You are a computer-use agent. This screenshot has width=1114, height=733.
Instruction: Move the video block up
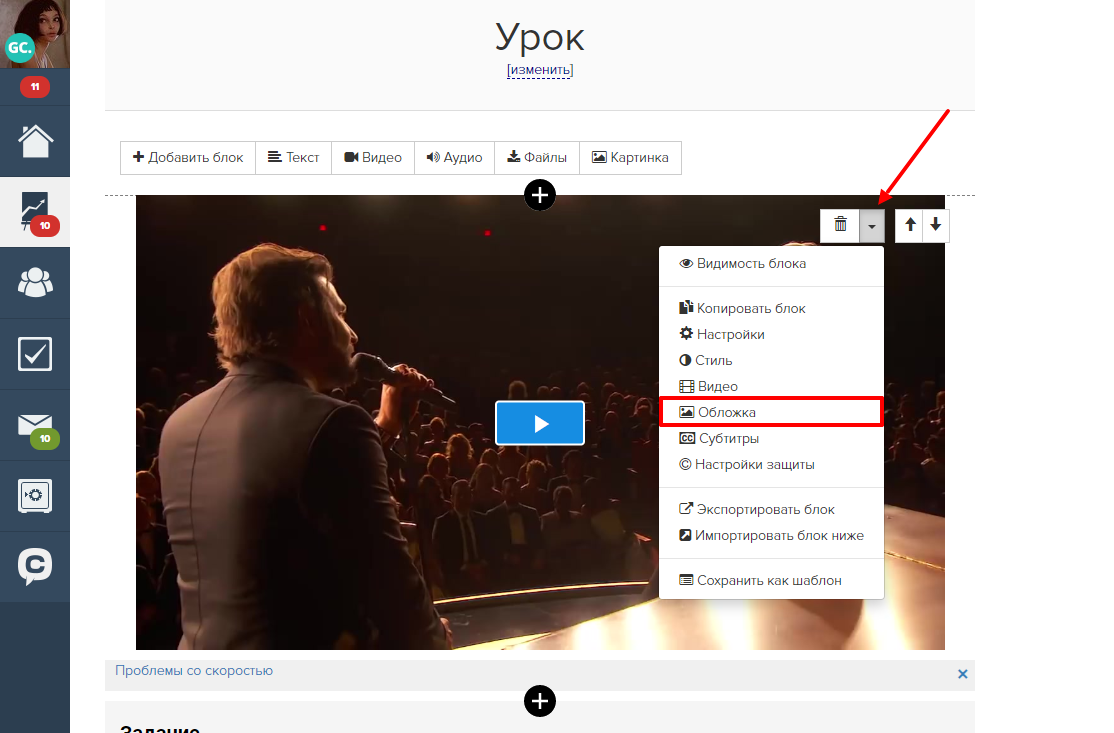(910, 225)
